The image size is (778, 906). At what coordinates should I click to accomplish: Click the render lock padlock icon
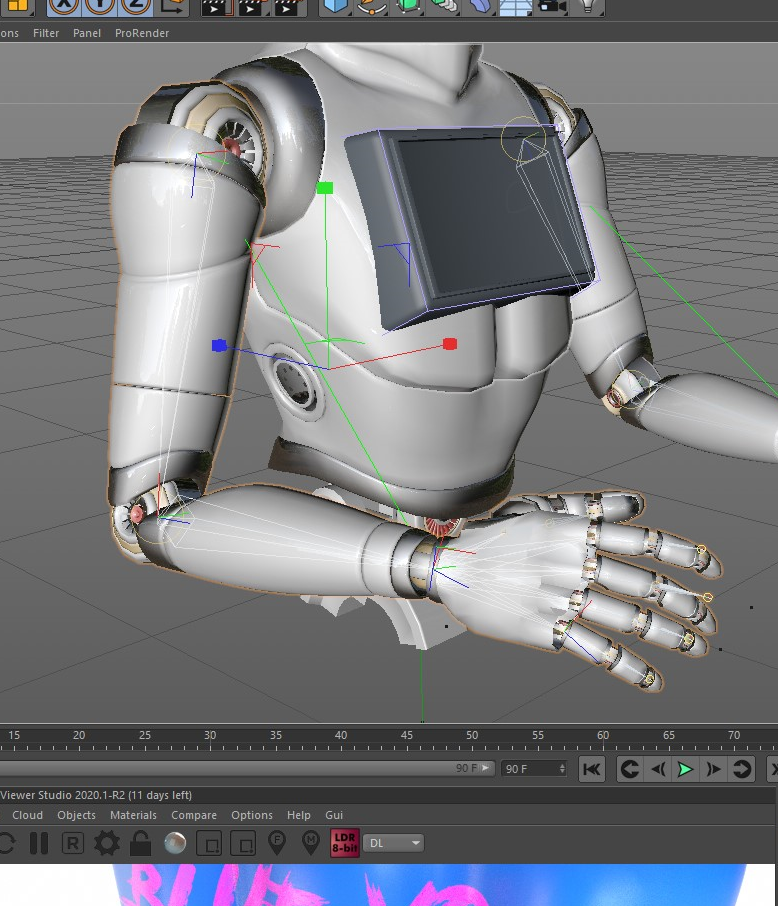[140, 843]
